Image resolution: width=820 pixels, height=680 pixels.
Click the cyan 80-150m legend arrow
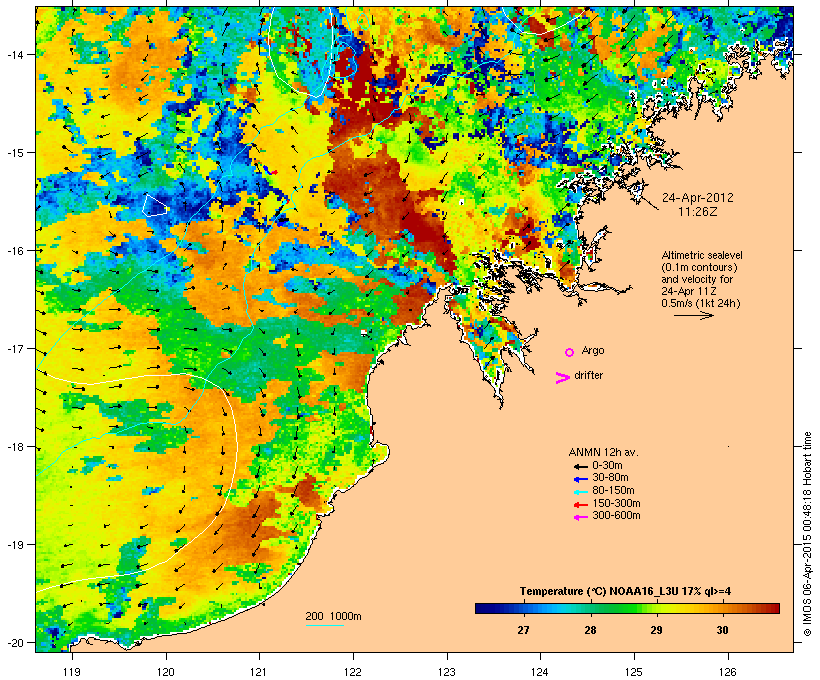coord(580,492)
